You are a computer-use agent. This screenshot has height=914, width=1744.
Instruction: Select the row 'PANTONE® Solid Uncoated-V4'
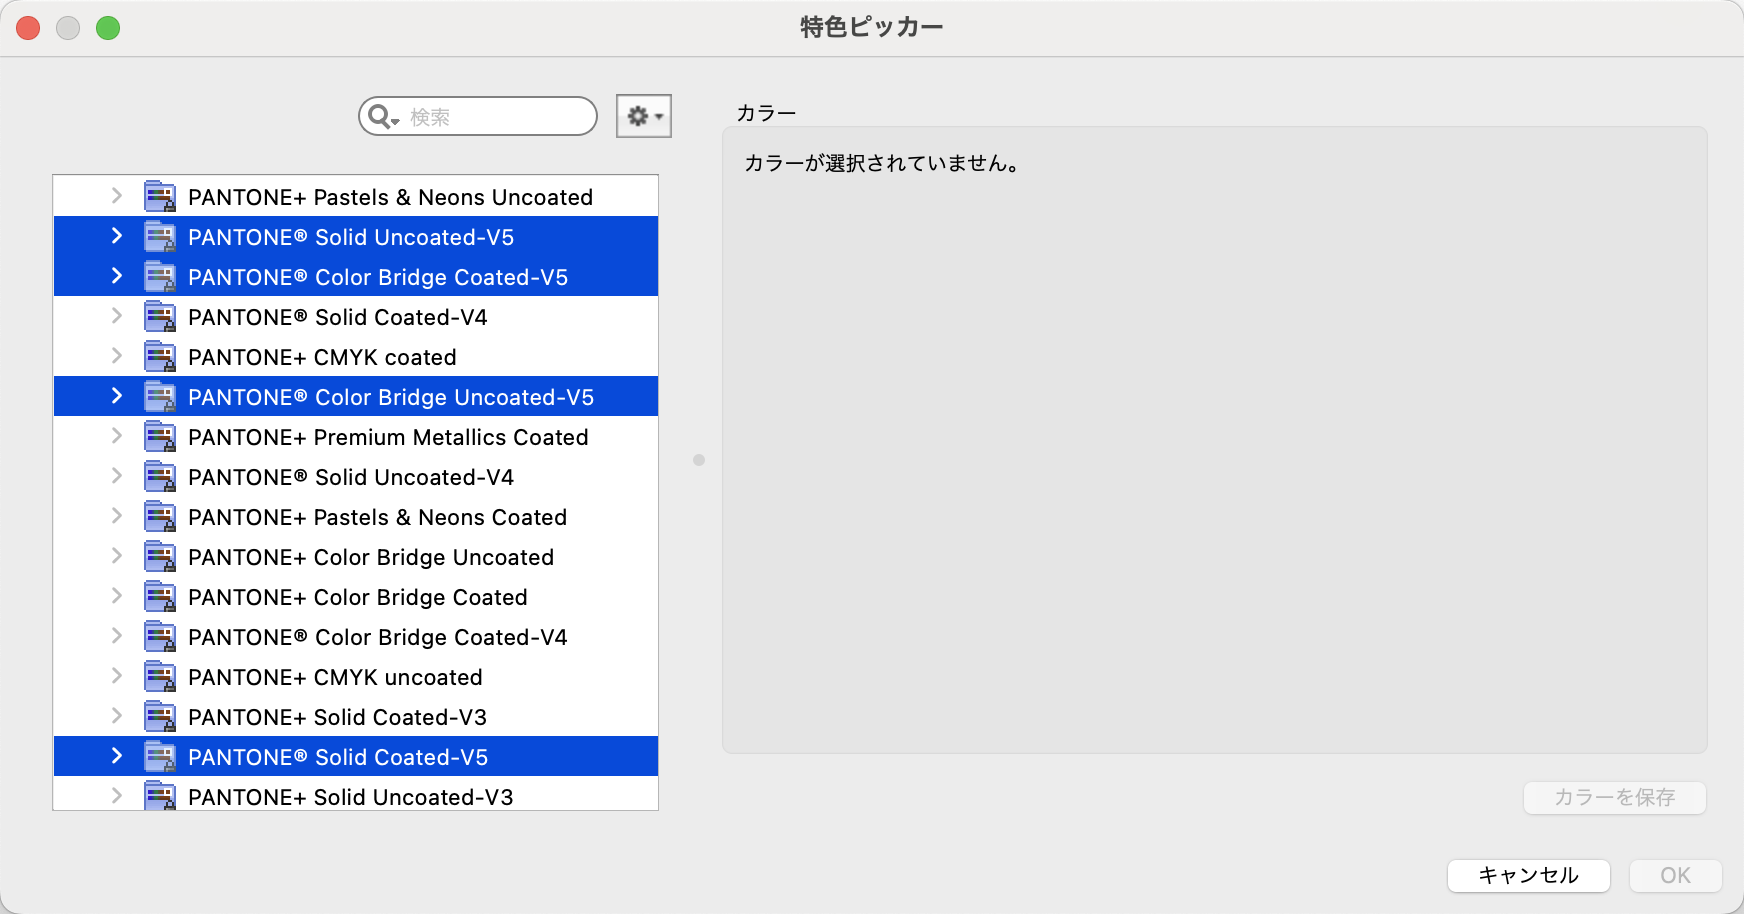(x=355, y=476)
